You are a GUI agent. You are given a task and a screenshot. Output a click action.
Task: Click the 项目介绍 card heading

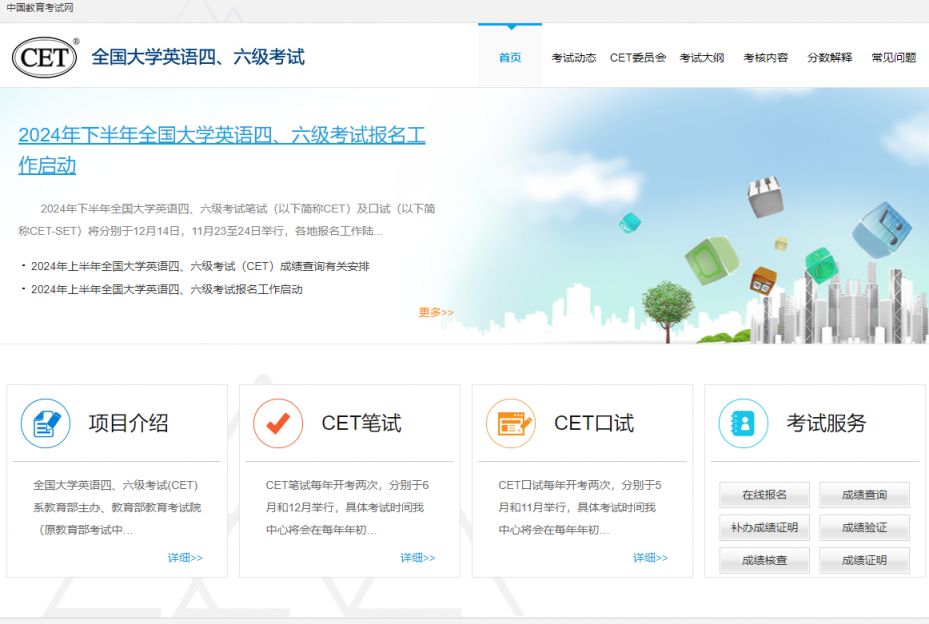pos(129,423)
